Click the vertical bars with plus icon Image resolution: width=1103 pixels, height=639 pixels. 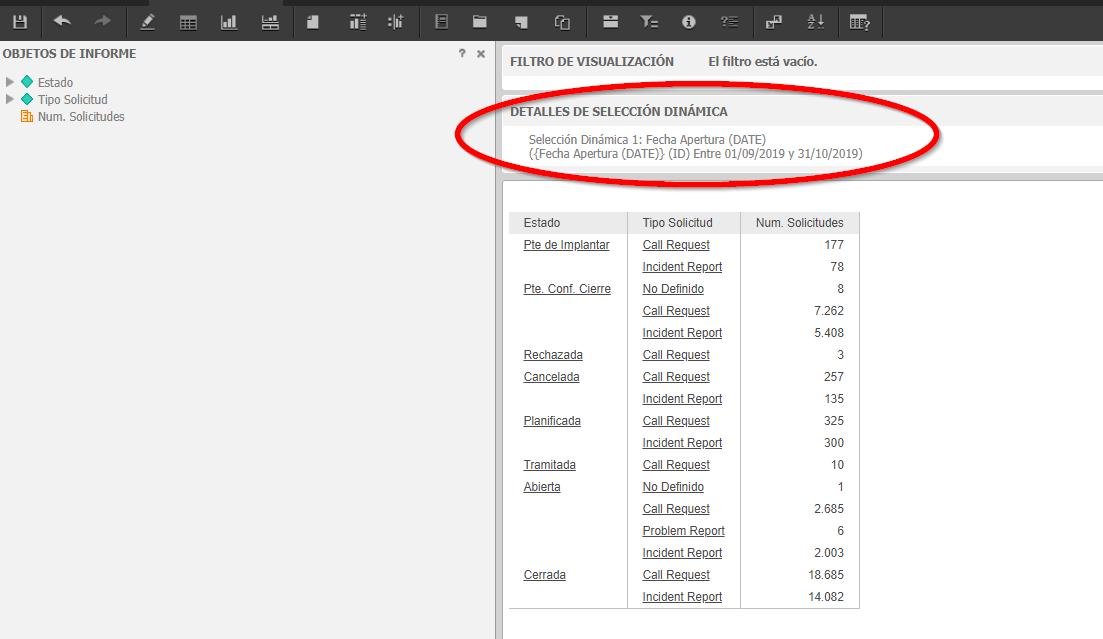pyautogui.click(x=396, y=23)
